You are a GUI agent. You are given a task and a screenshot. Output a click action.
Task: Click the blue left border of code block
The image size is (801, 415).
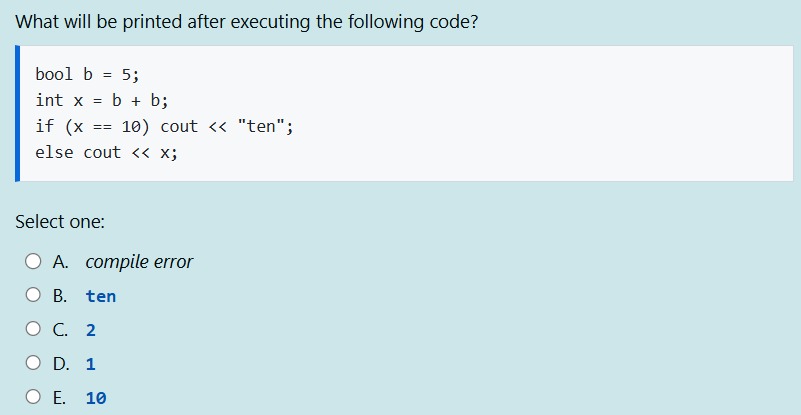click(x=17, y=113)
